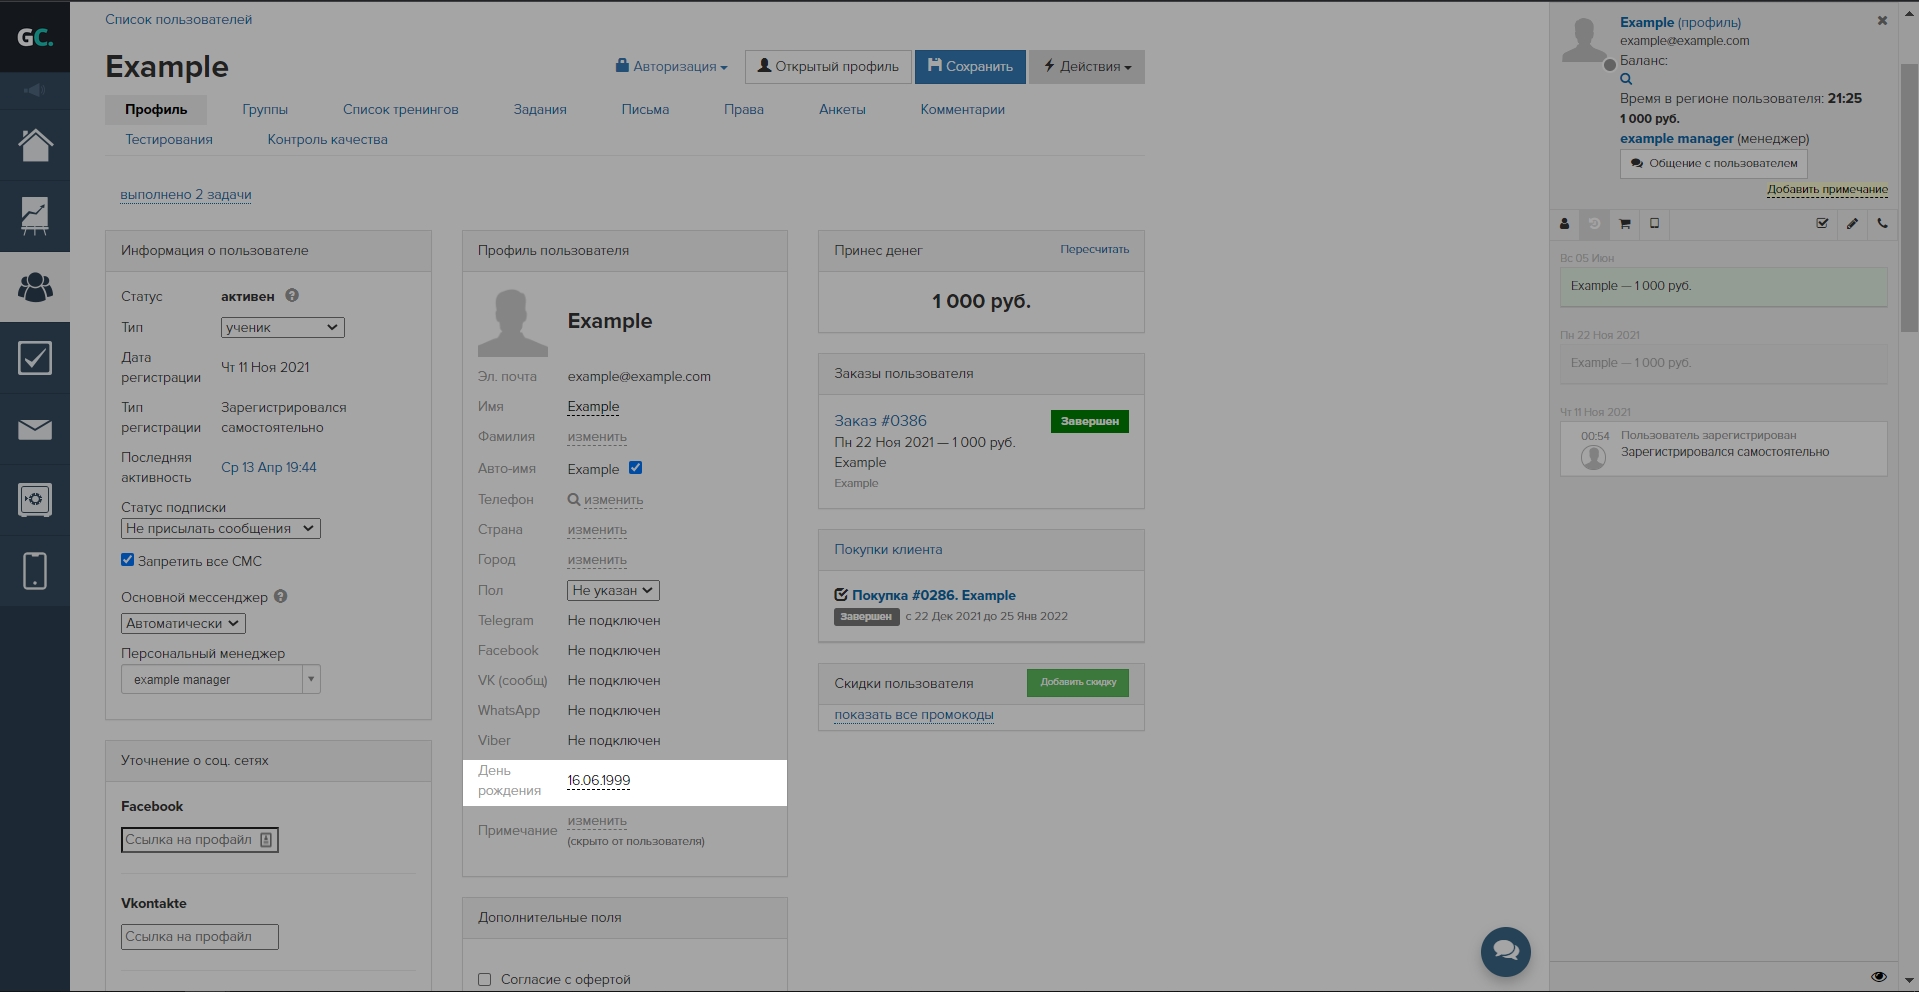
Task: Expand the Пол dropdown
Action: 612,590
